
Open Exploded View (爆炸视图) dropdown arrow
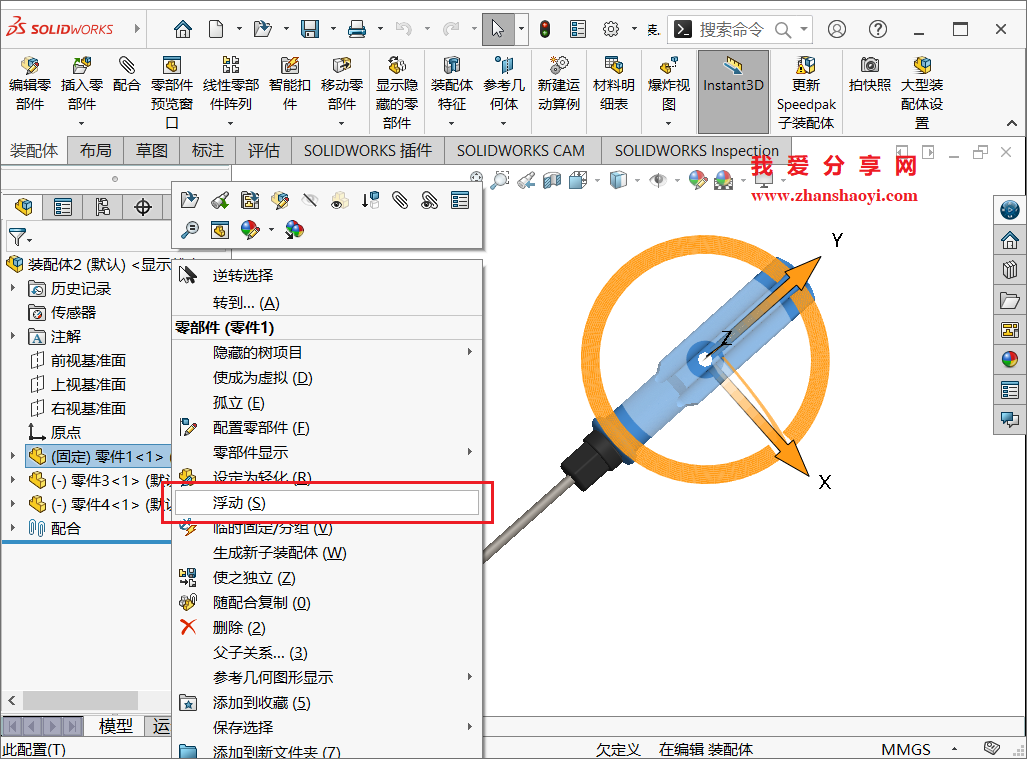click(x=669, y=123)
